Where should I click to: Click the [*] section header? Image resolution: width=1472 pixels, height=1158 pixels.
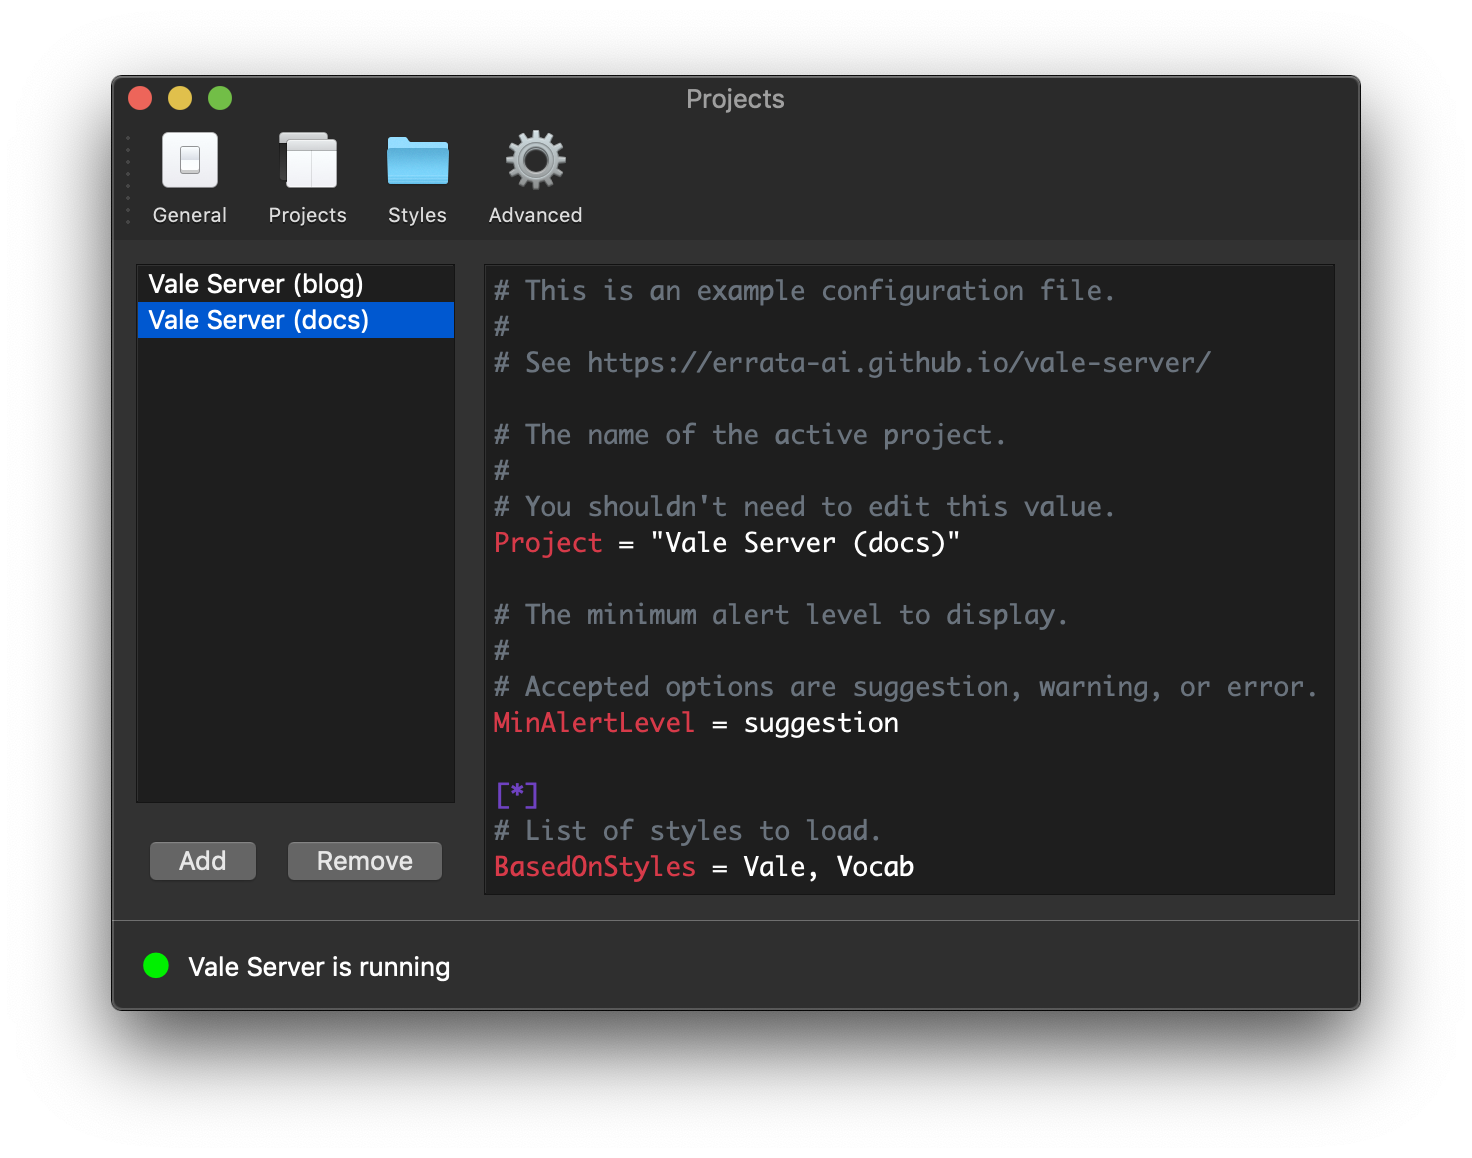coord(517,795)
